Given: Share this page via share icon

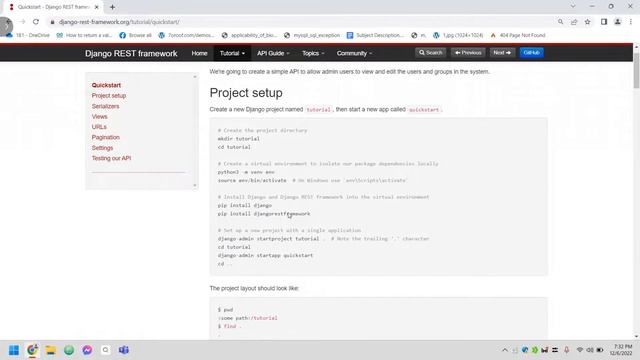Looking at the screenshot, I should [x=574, y=22].
